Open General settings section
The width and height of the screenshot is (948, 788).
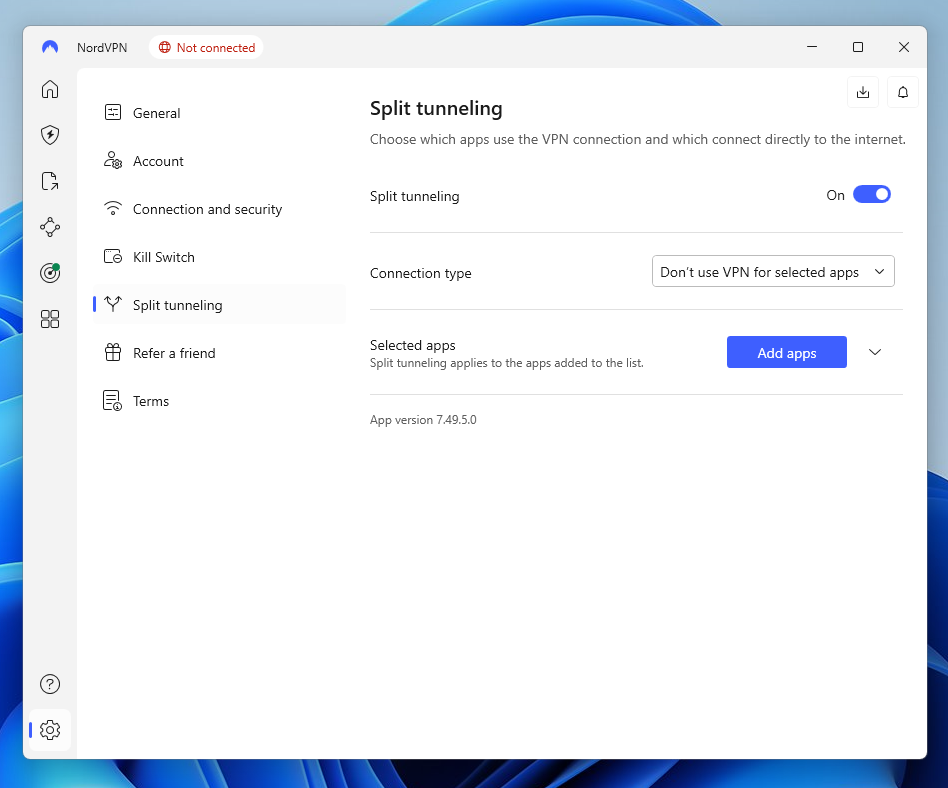pyautogui.click(x=219, y=112)
